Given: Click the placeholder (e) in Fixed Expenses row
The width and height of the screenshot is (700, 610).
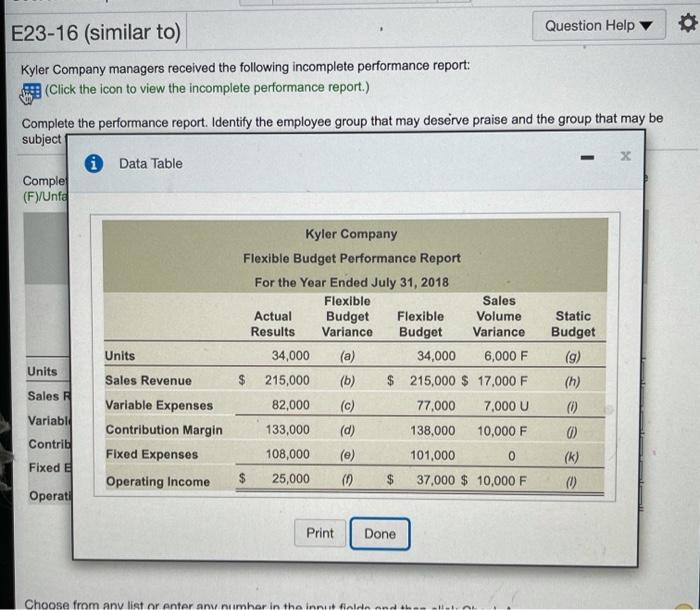Looking at the screenshot, I should tap(347, 455).
